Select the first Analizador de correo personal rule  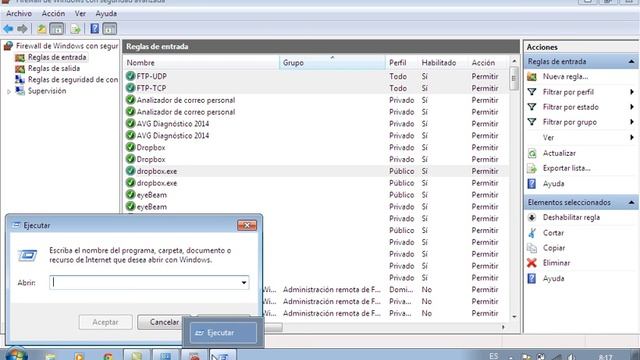186,100
